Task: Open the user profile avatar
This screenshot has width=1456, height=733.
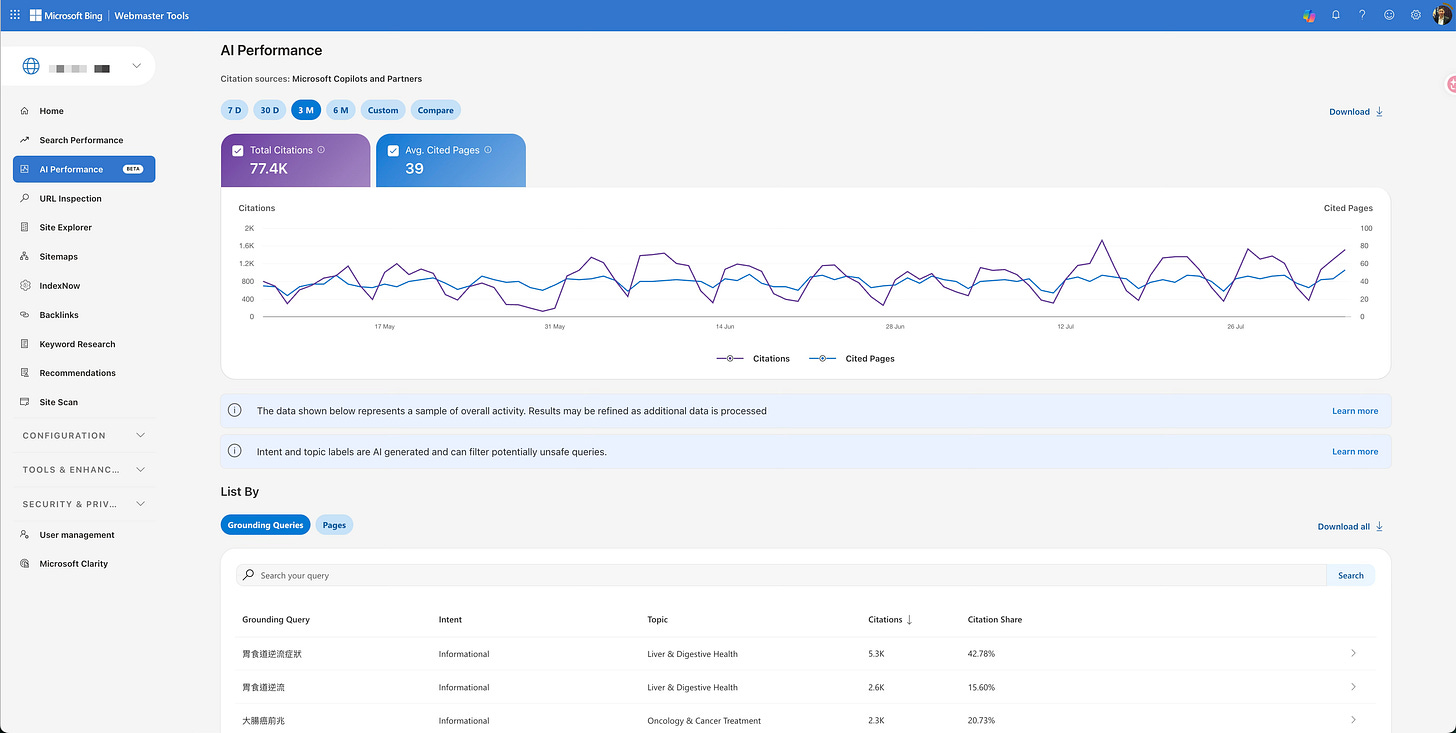Action: 1441,15
